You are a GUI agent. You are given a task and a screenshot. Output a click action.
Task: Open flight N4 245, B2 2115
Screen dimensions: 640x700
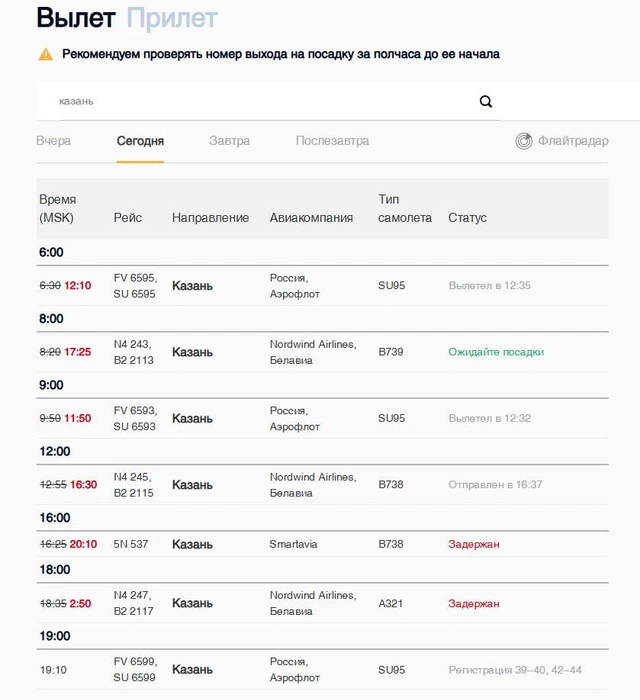click(133, 485)
